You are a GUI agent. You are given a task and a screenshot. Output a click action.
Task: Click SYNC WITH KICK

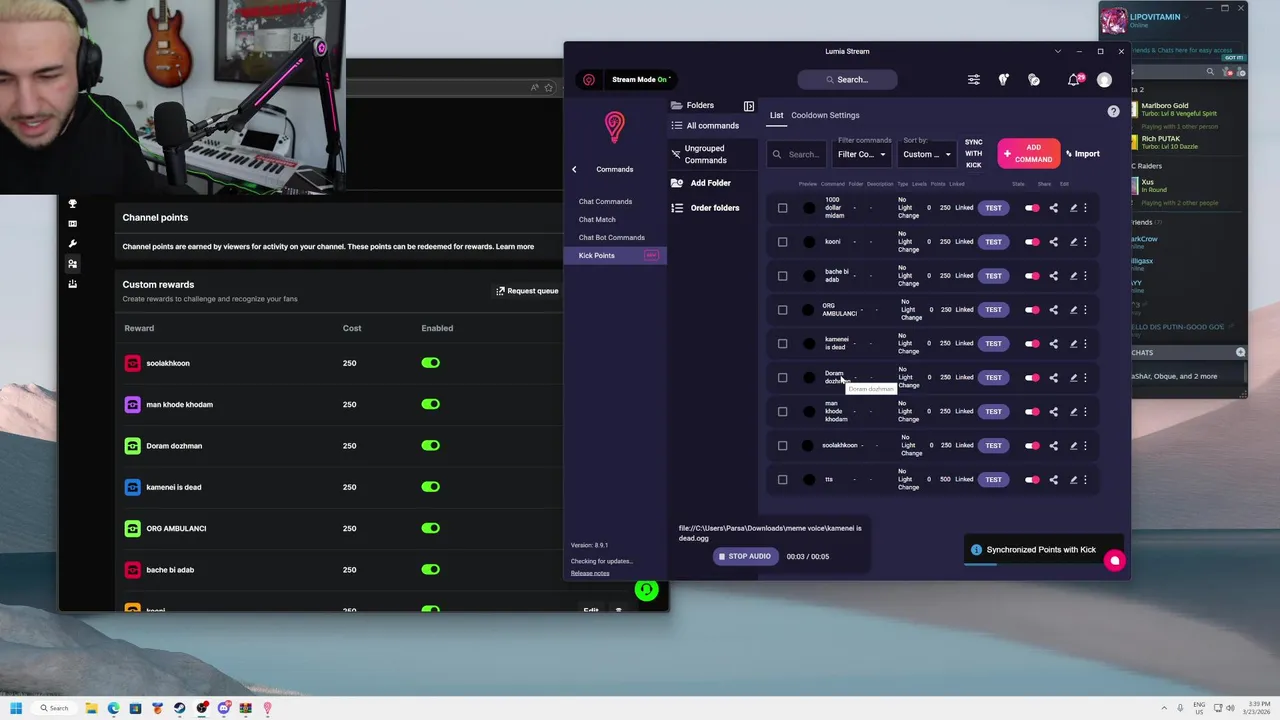point(974,154)
